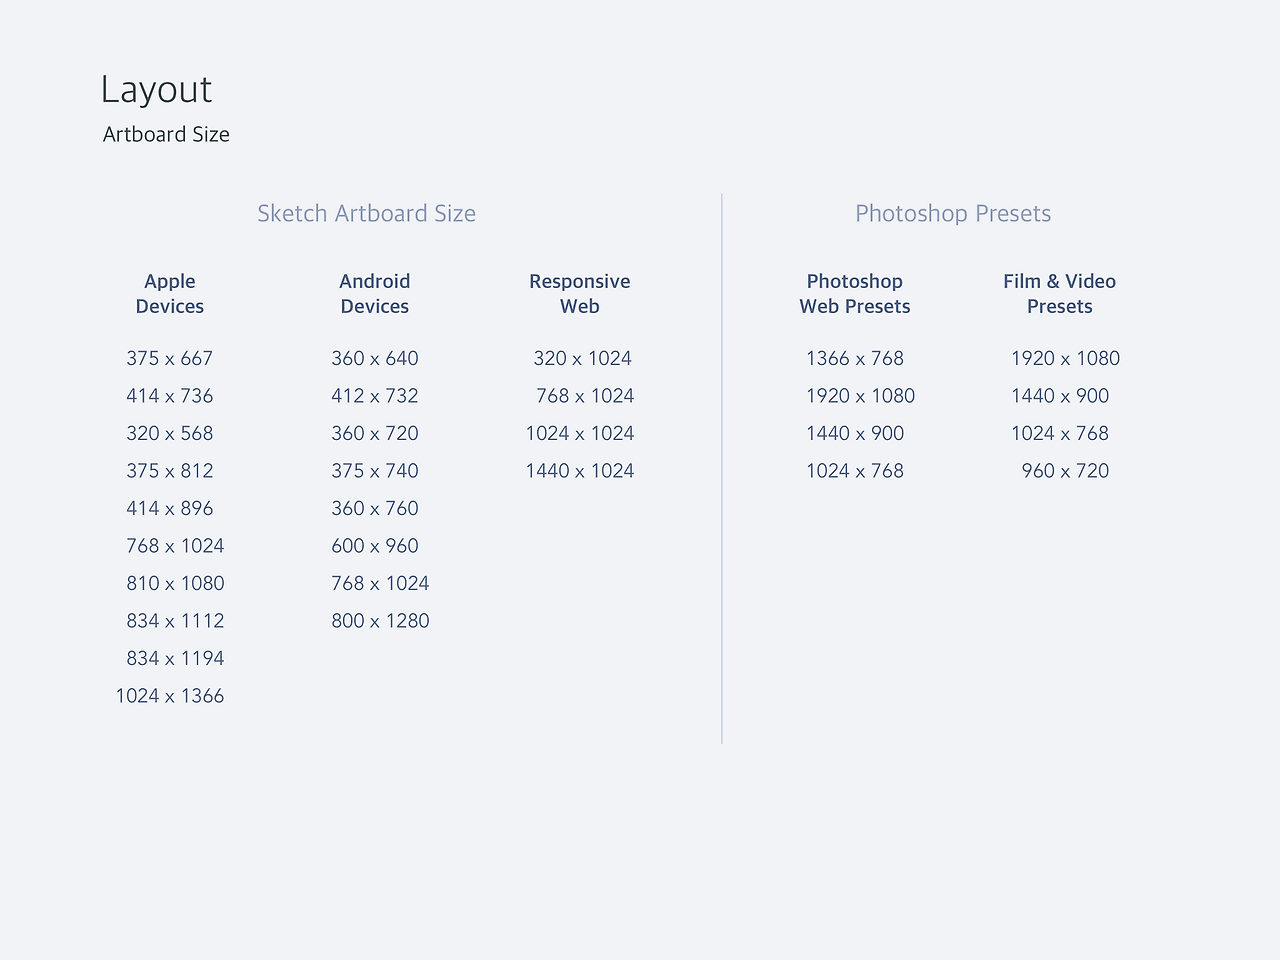Select the 1024 x 1366 Apple size
This screenshot has width=1280, height=960.
pos(170,696)
